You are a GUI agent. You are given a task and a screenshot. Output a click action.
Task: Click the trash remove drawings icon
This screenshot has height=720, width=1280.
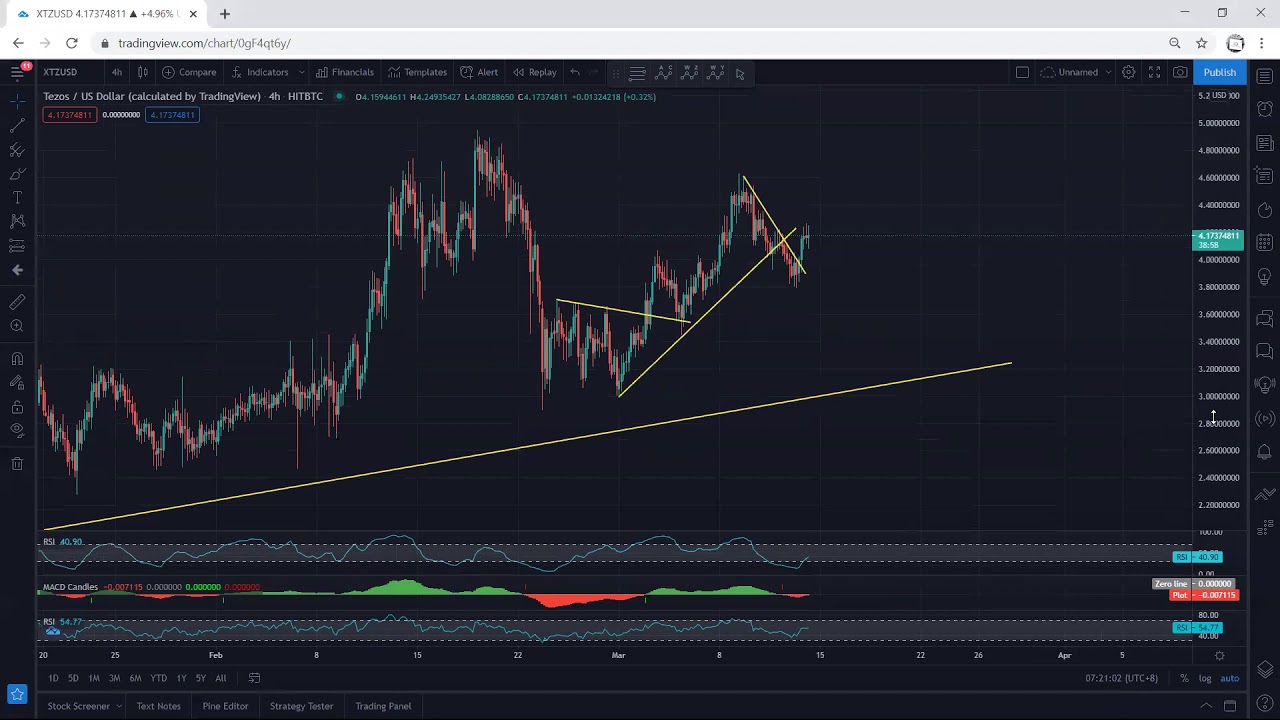click(17, 464)
